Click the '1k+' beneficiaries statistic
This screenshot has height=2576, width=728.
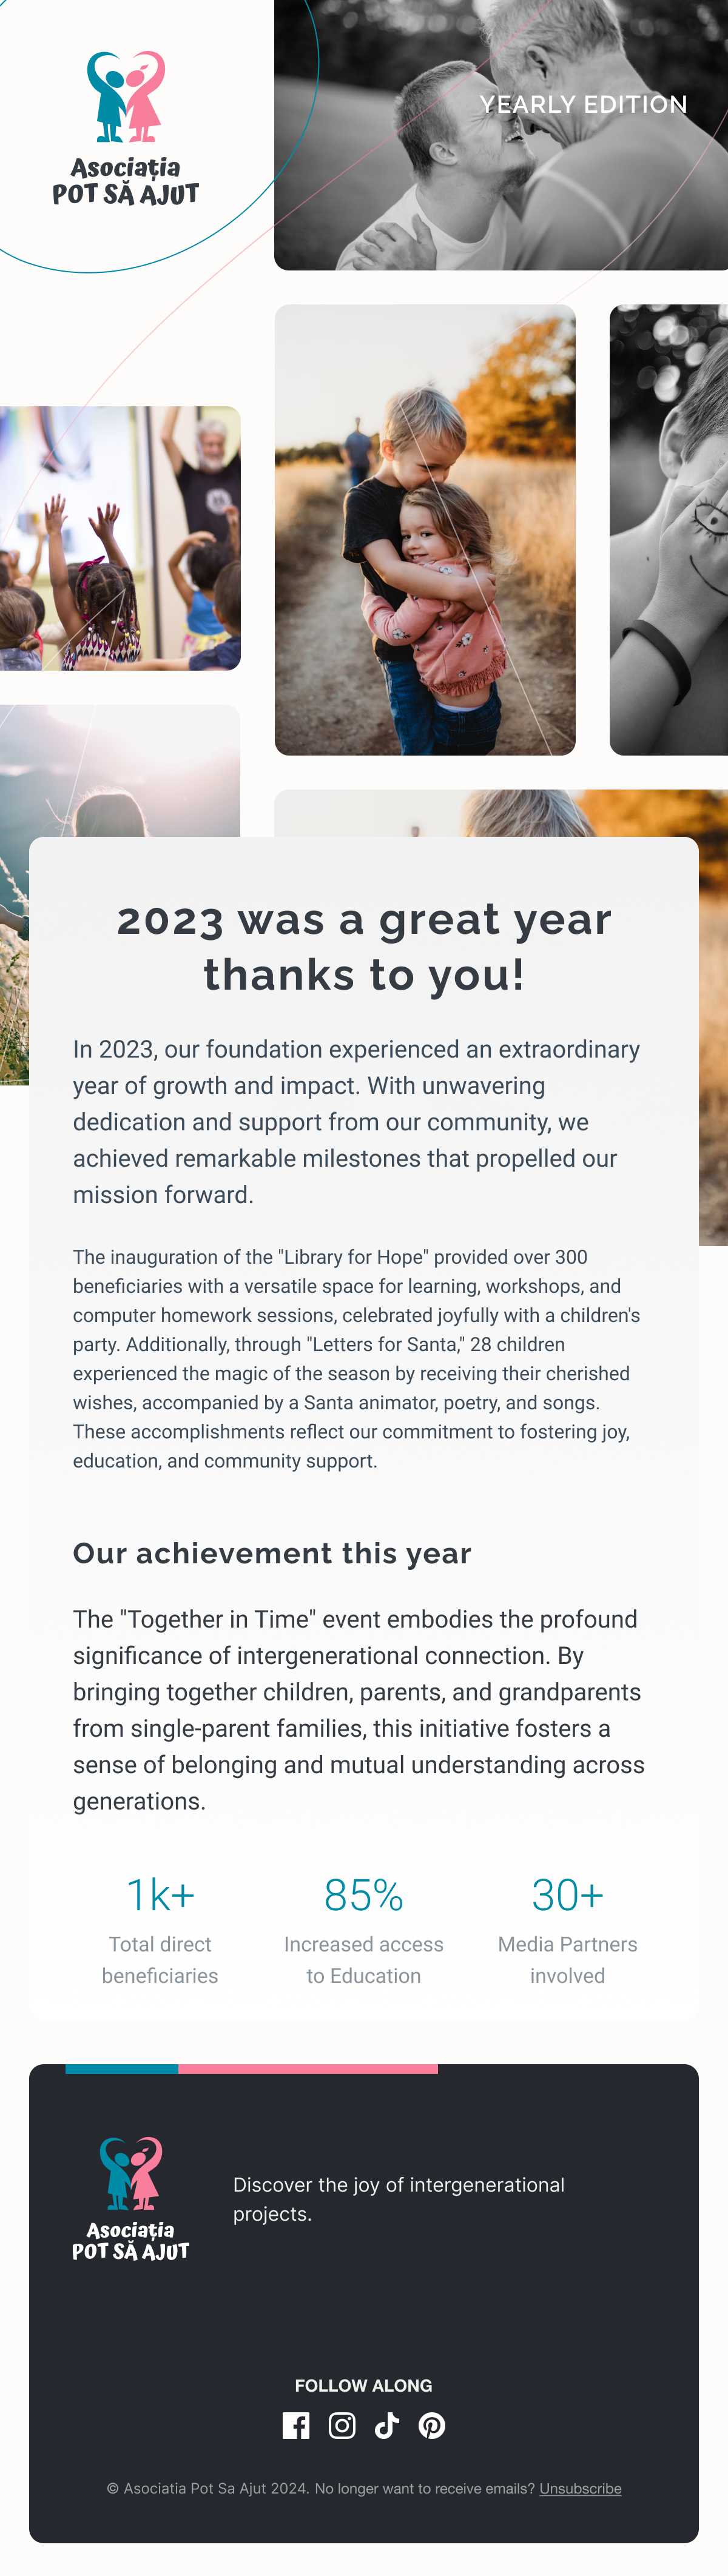160,1895
